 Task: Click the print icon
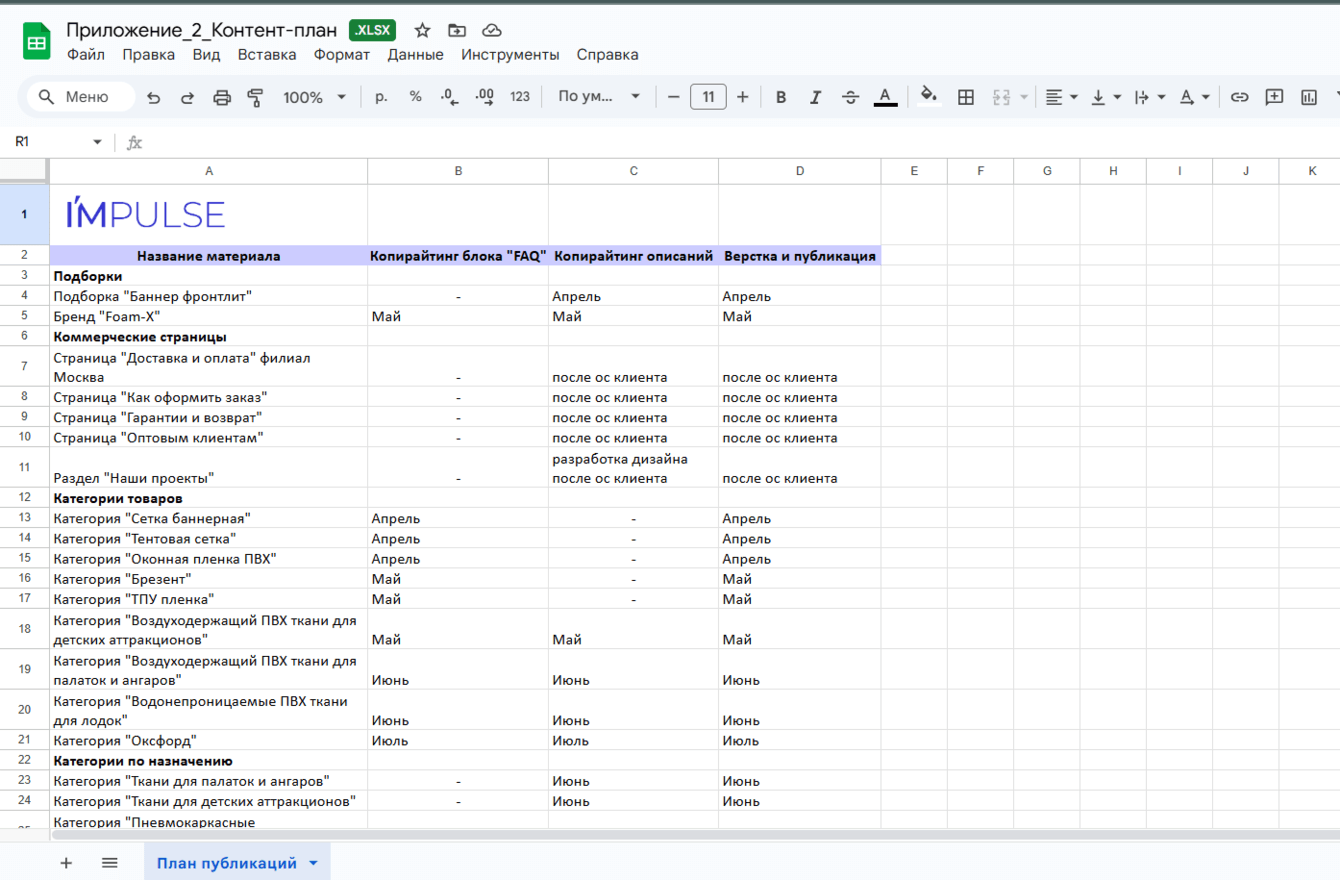click(x=222, y=97)
